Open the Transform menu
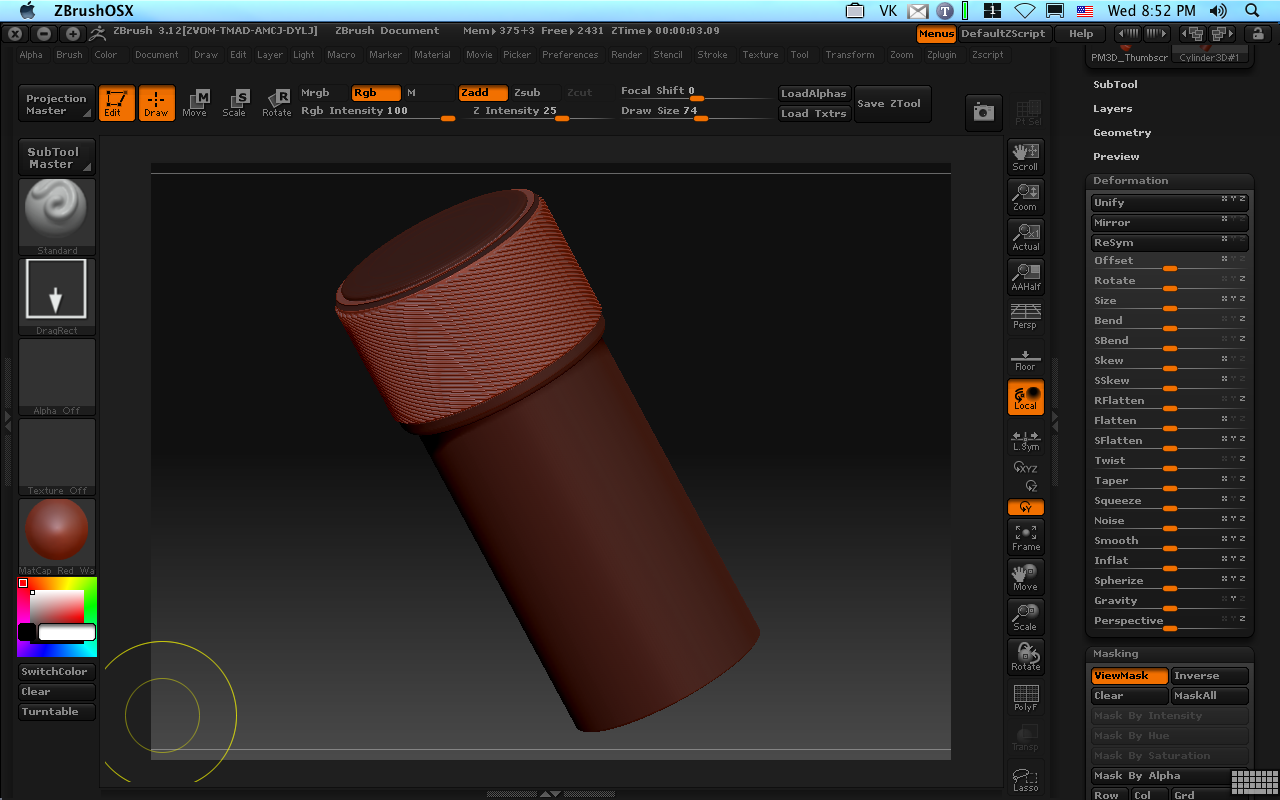The image size is (1280, 800). [x=849, y=55]
